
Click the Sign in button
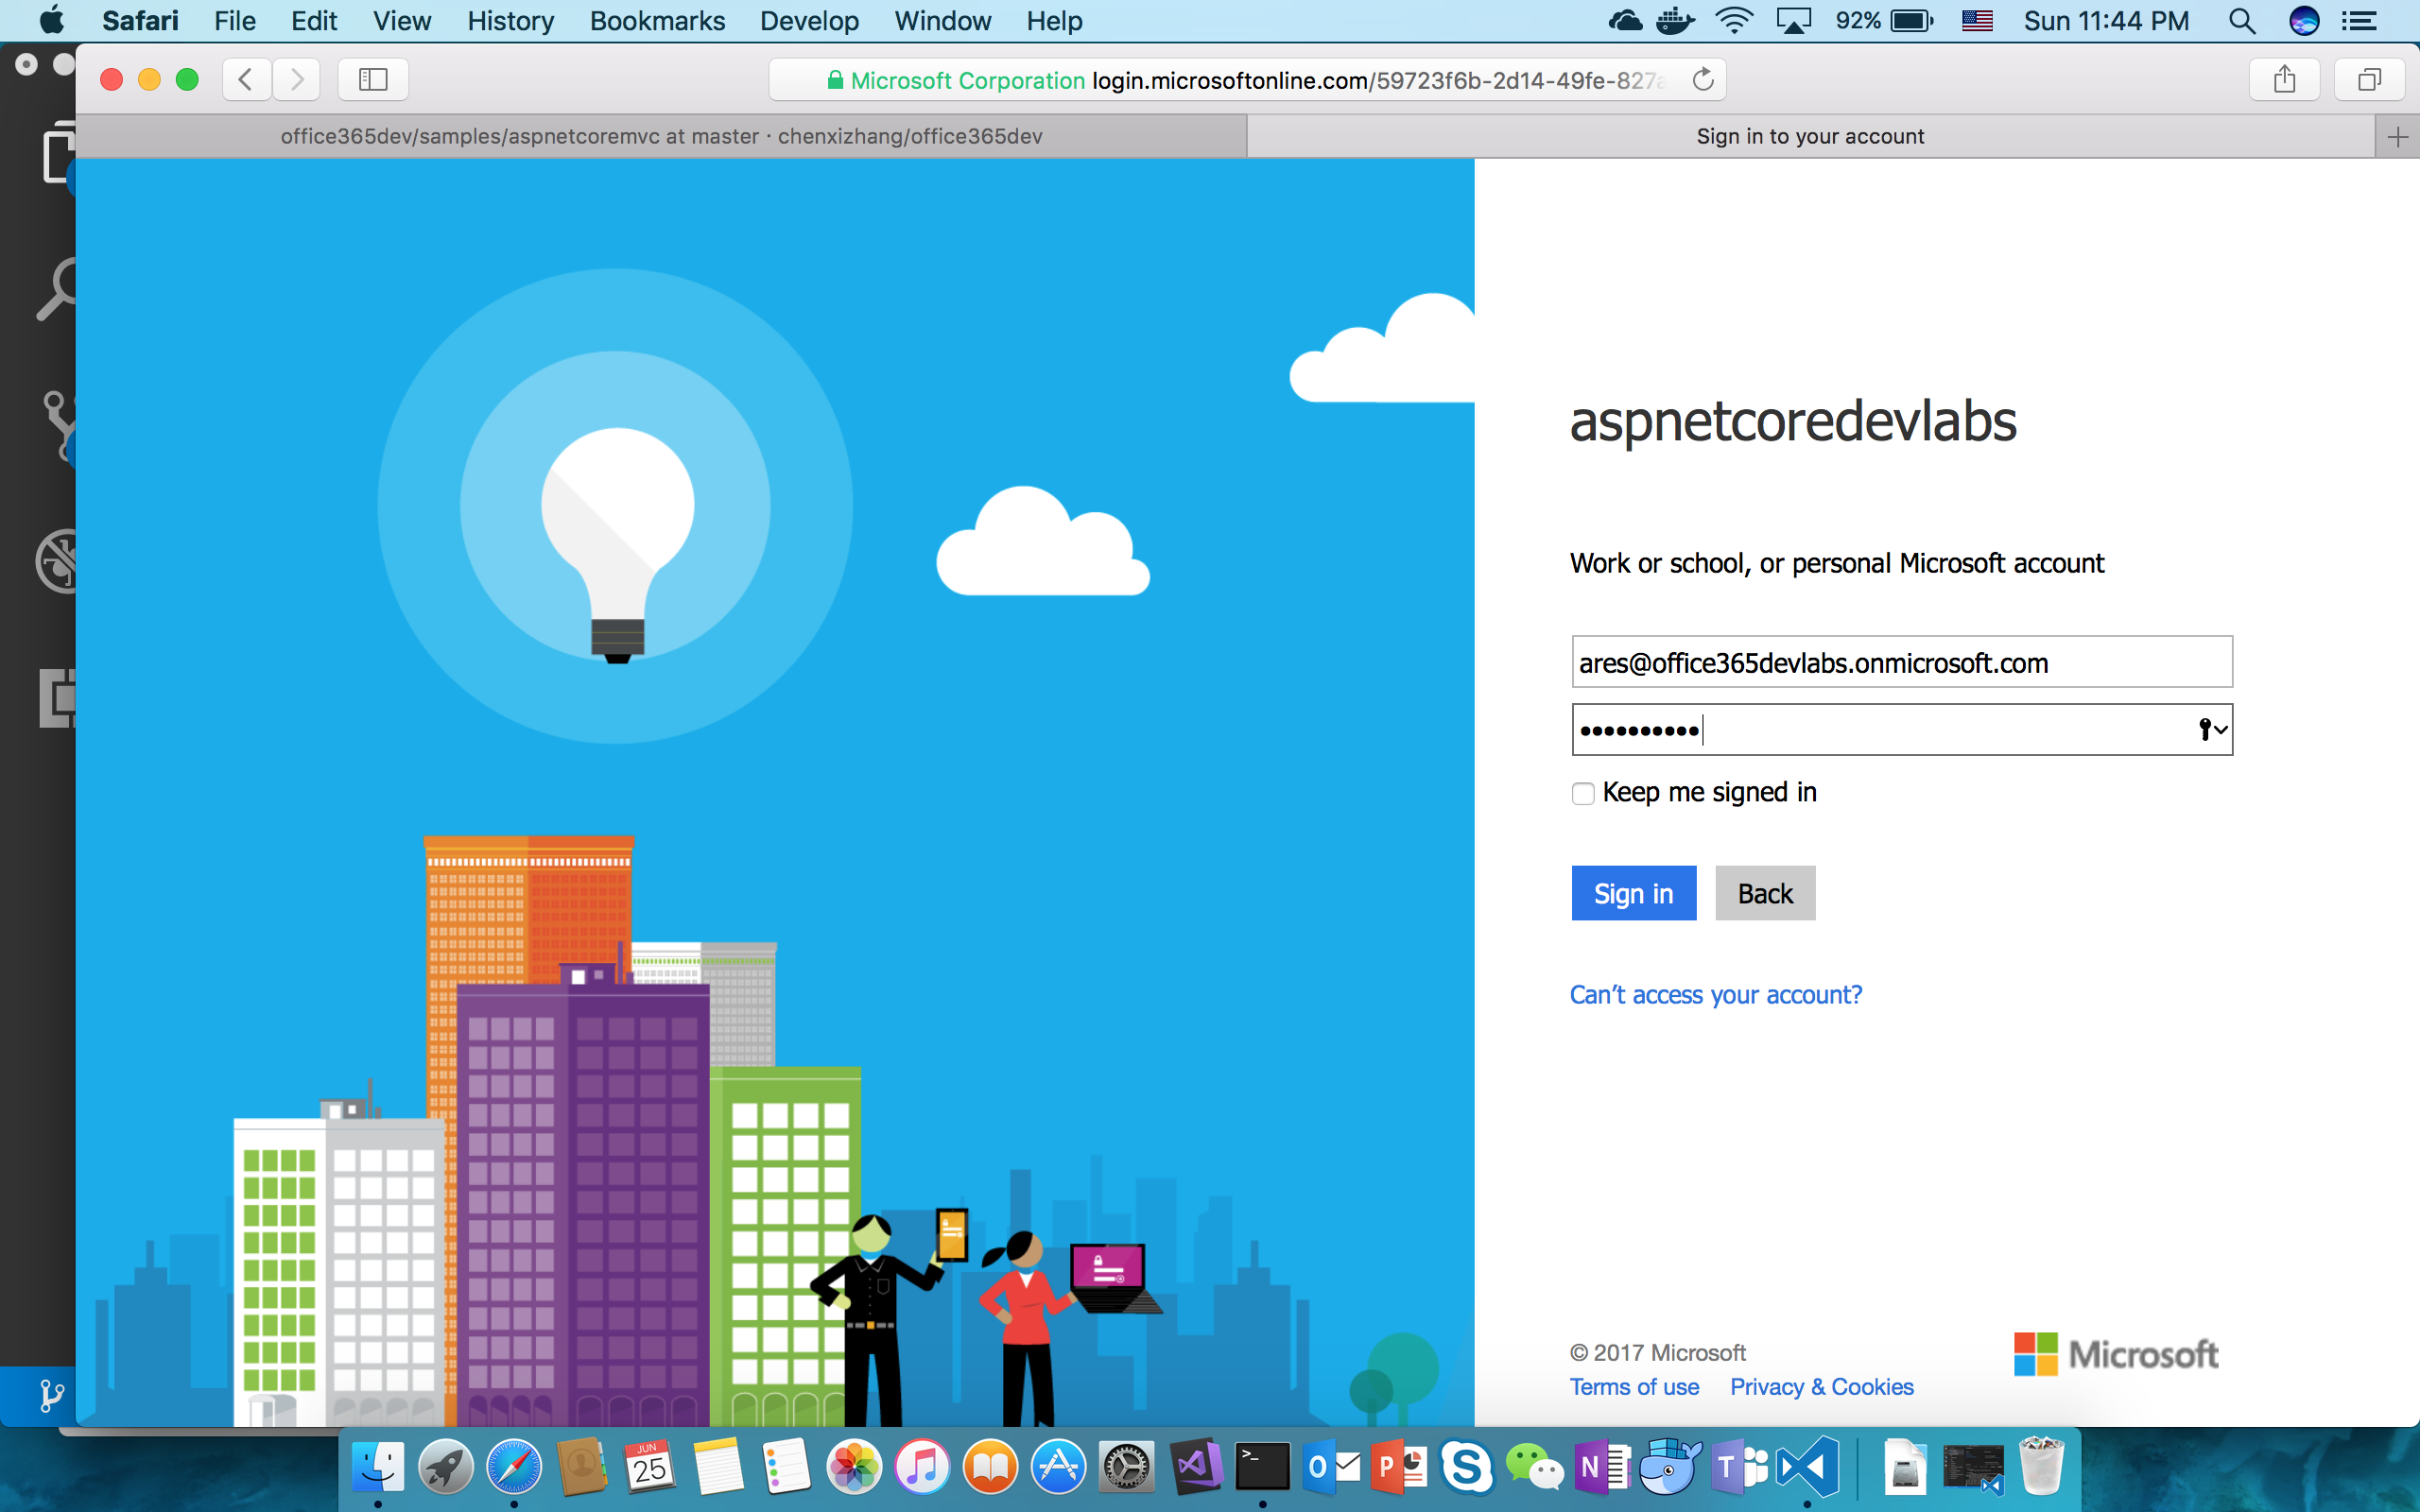tap(1633, 893)
